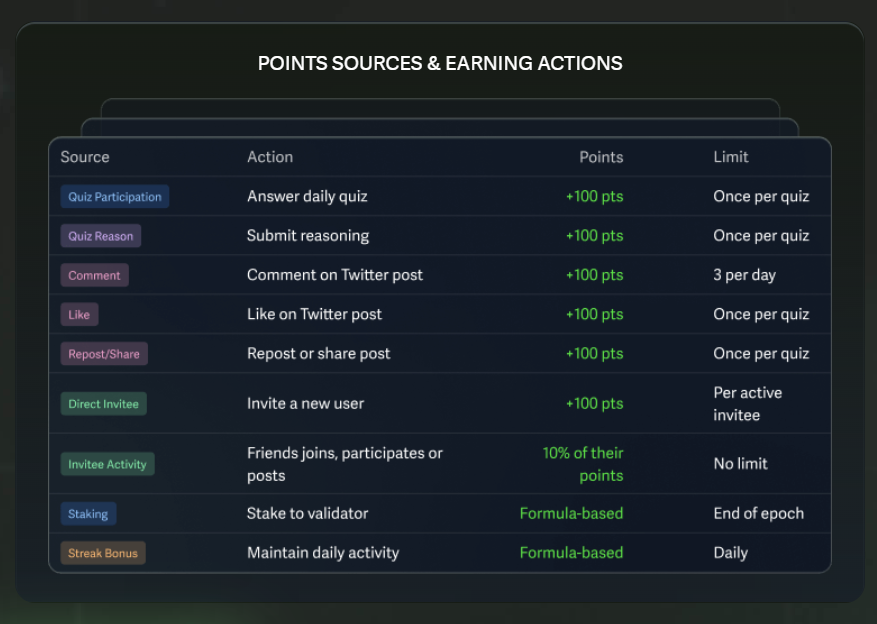Click the 'End of epoch' limit
This screenshot has width=877, height=624.
tap(758, 514)
